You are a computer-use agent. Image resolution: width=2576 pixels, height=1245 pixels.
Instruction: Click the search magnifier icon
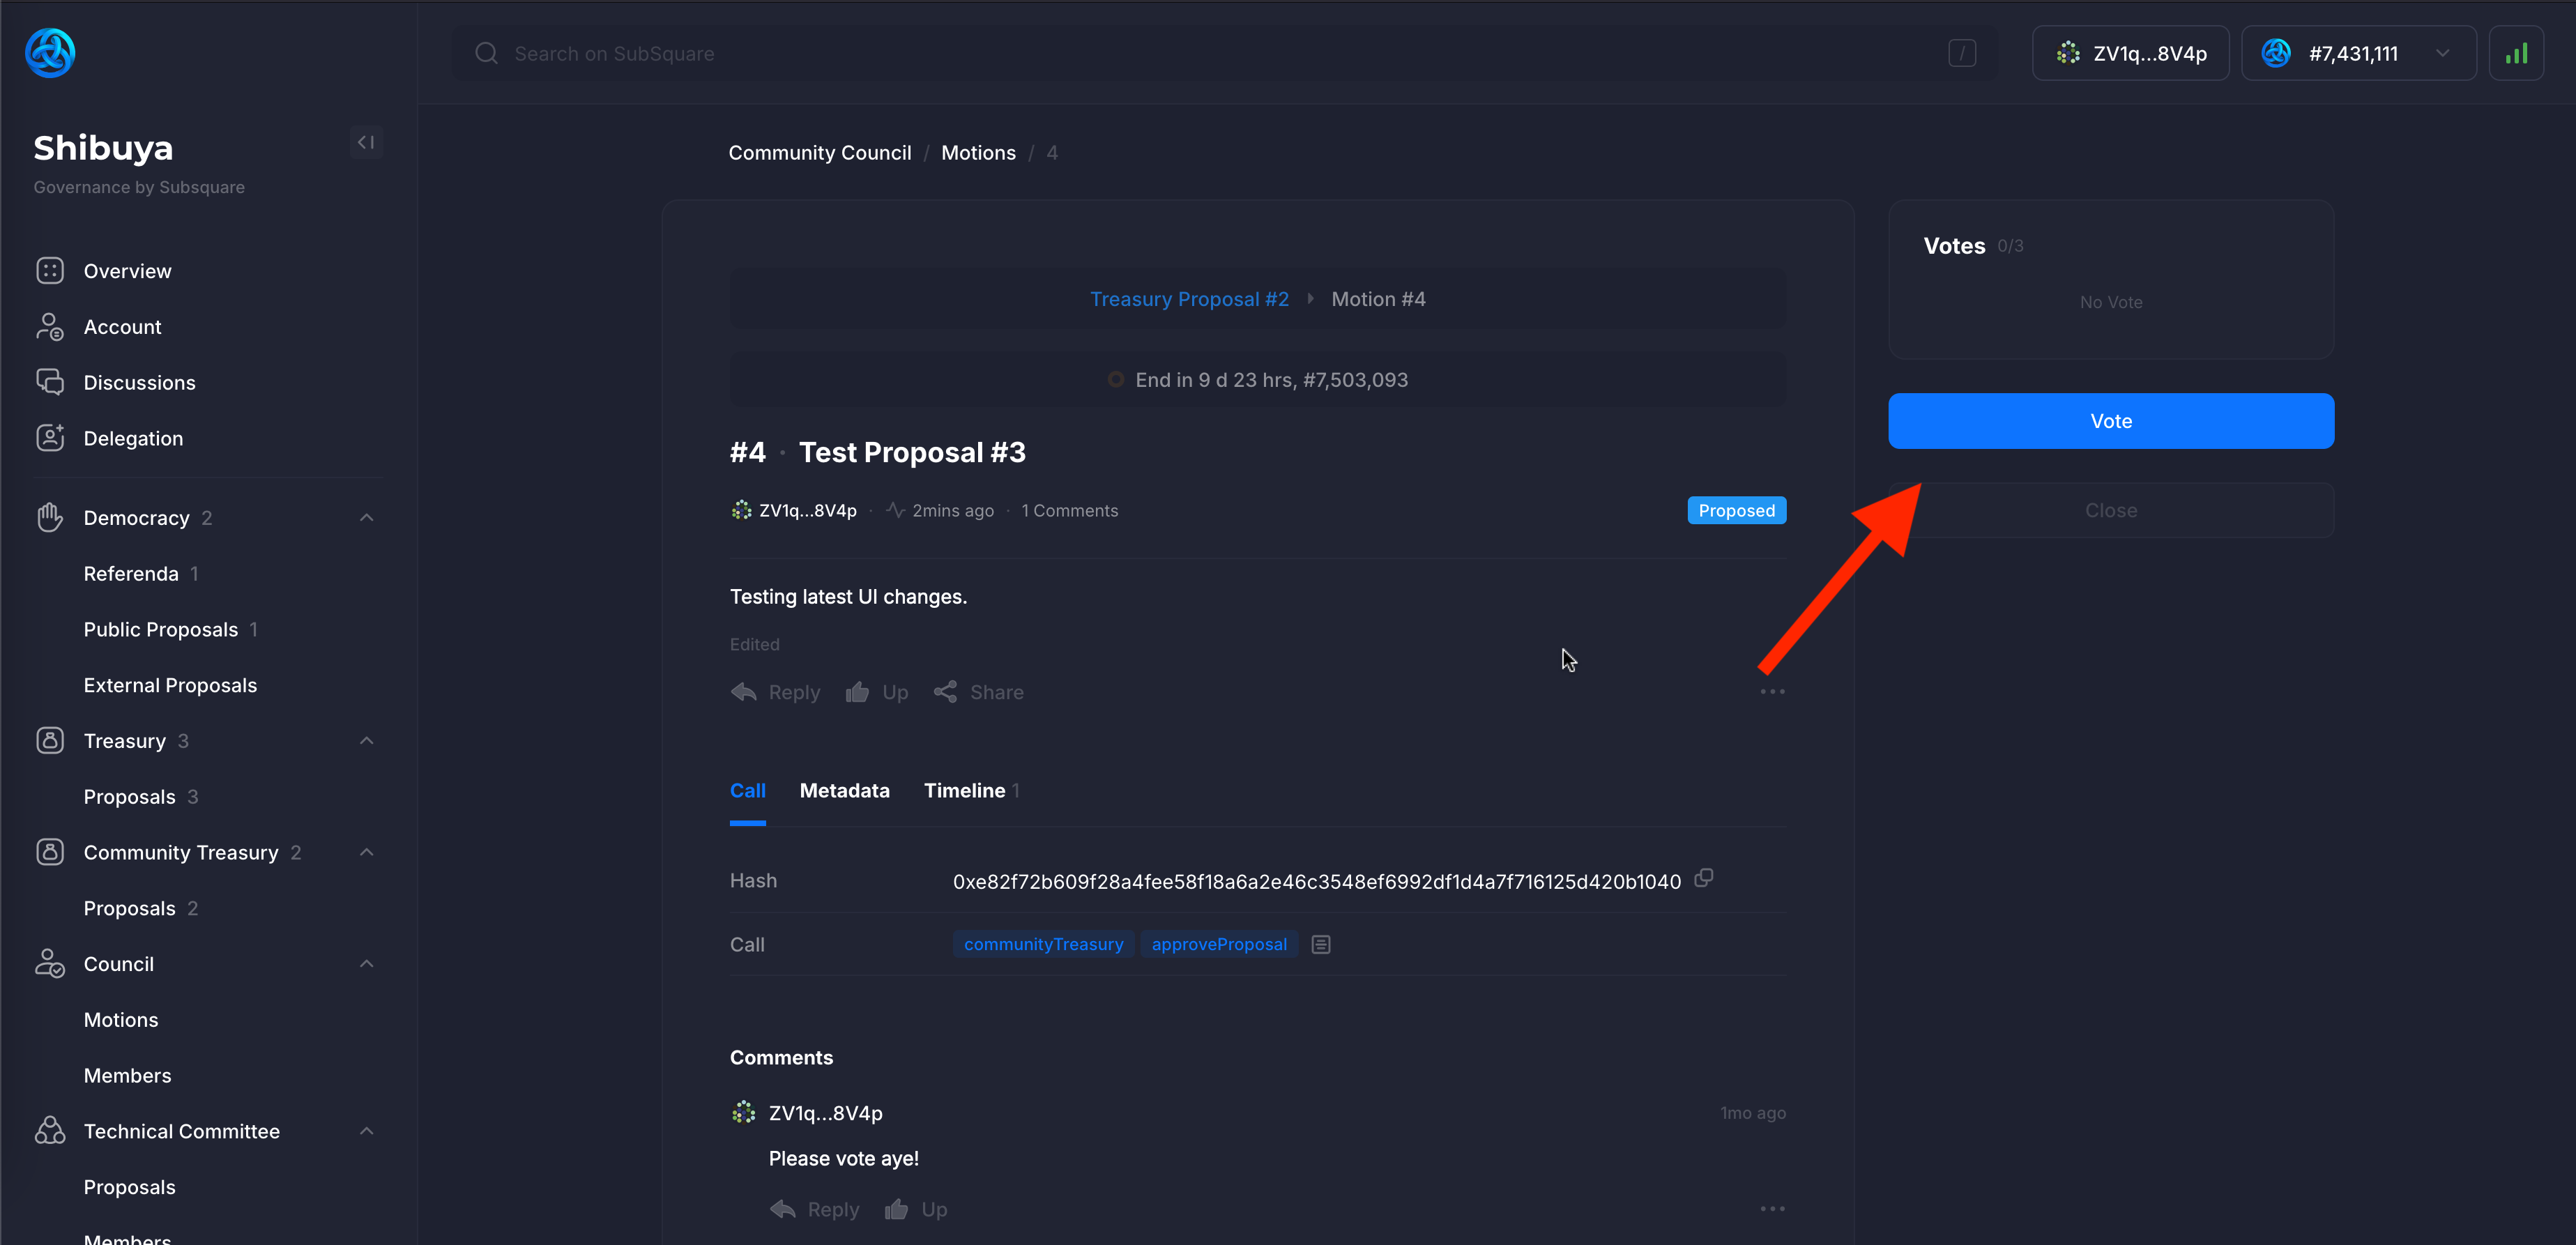[487, 53]
